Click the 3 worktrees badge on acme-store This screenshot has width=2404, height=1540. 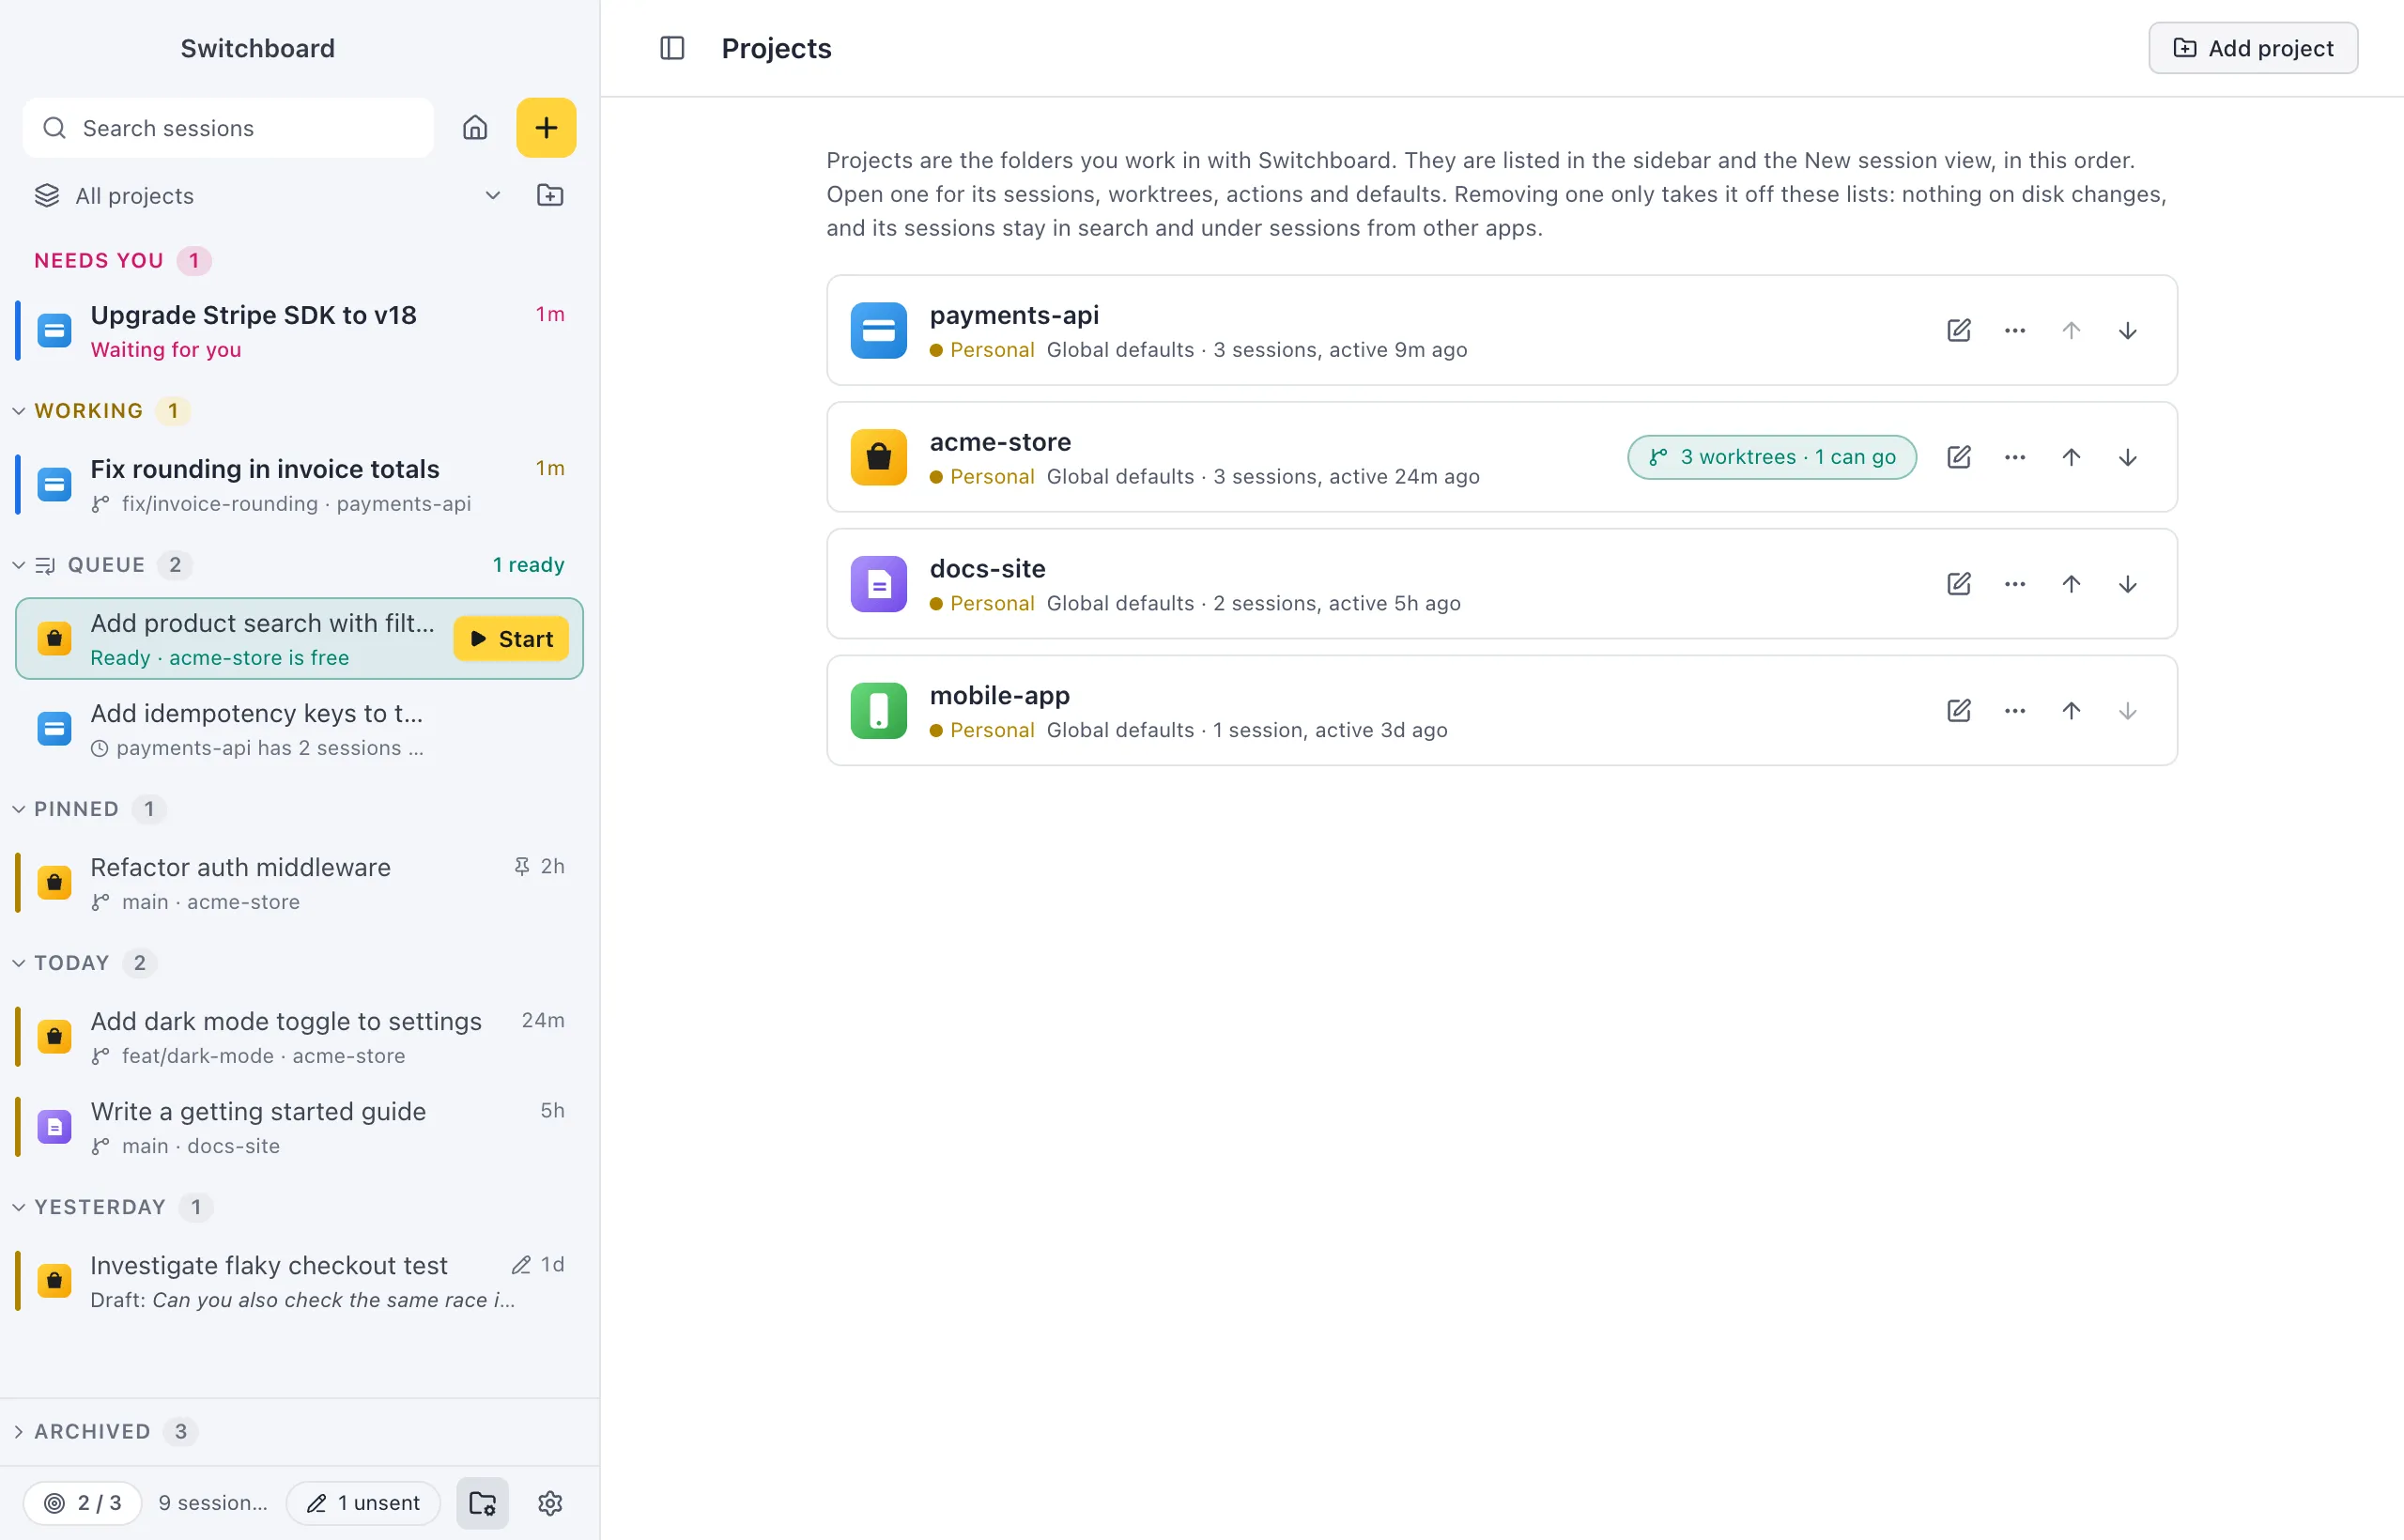click(1772, 457)
